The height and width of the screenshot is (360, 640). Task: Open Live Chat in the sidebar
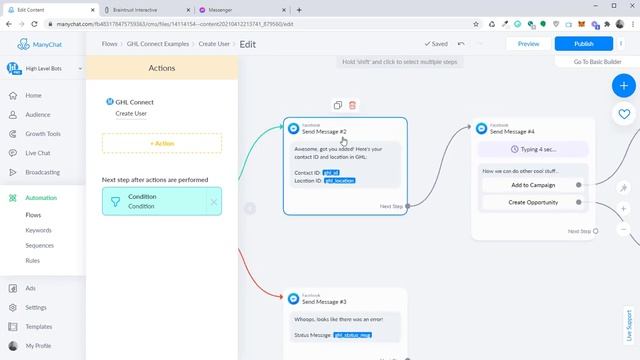click(38, 153)
